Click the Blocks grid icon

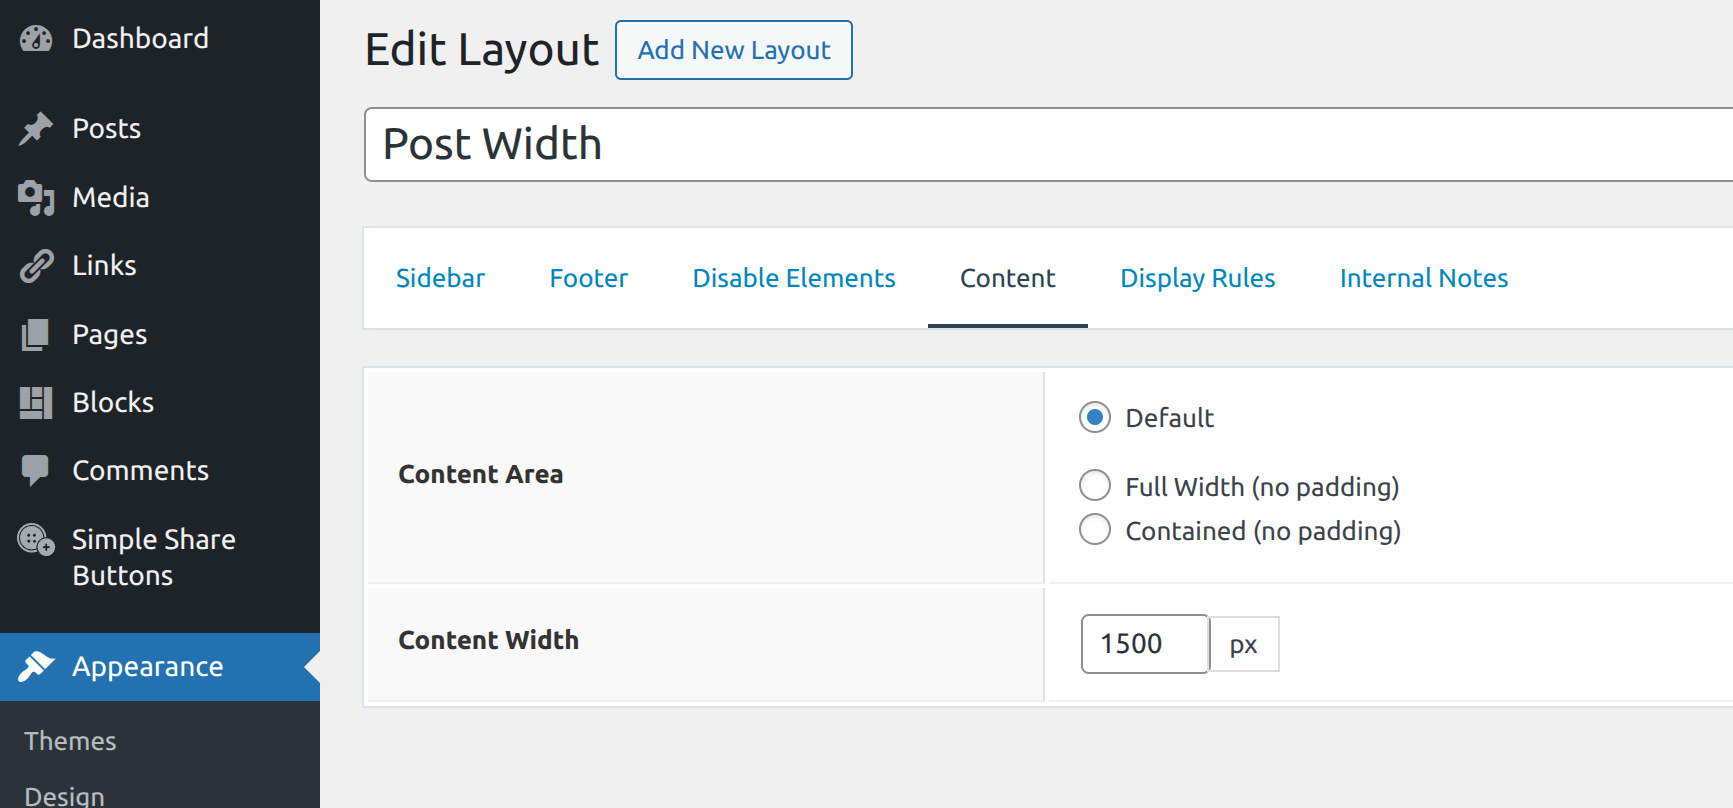(36, 403)
